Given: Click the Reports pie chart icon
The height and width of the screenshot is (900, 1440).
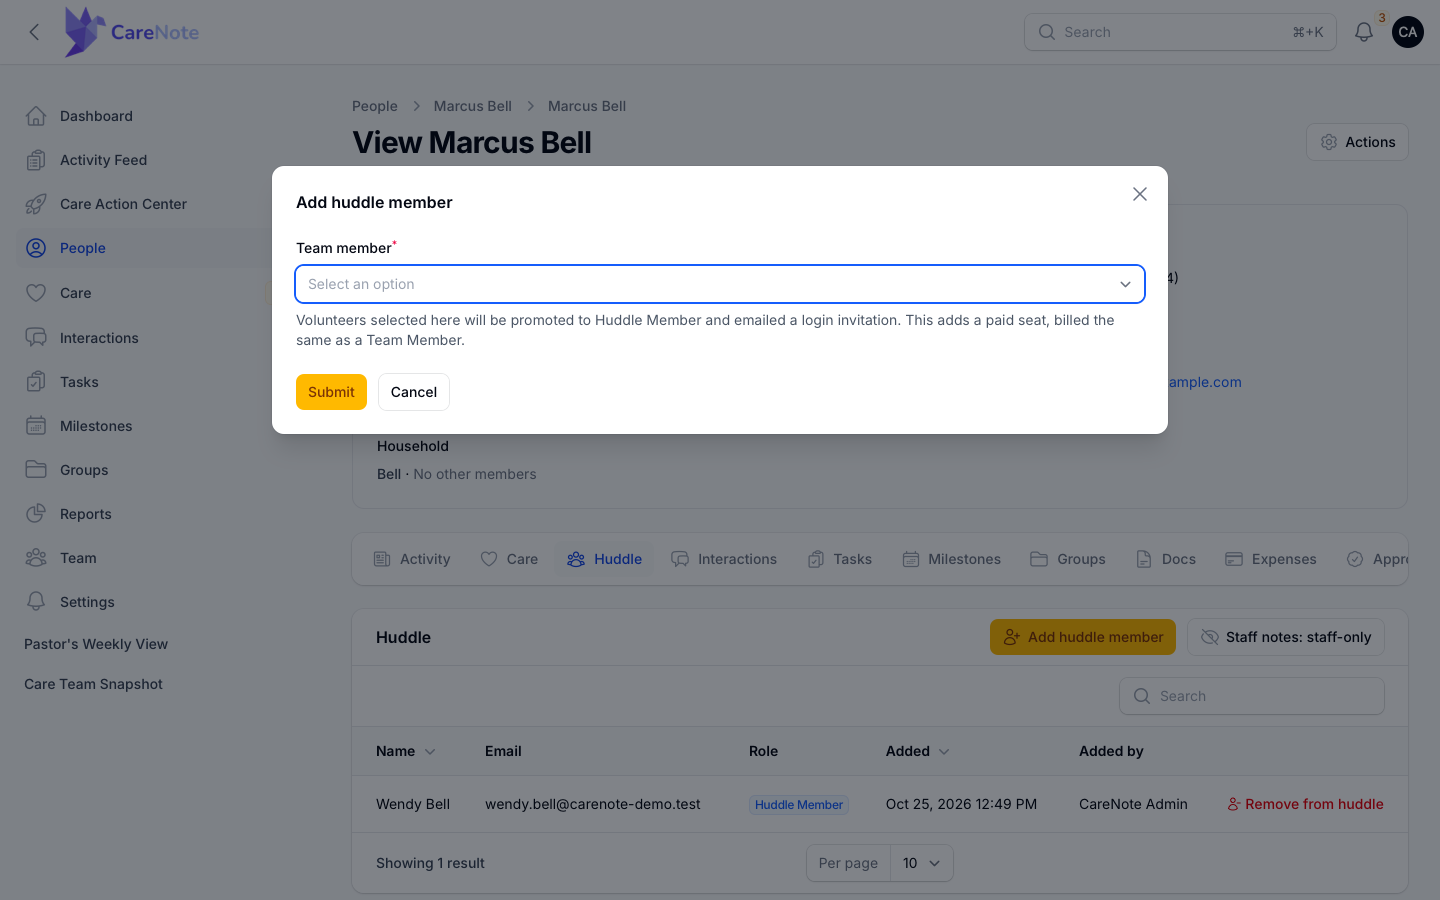Looking at the screenshot, I should (36, 514).
